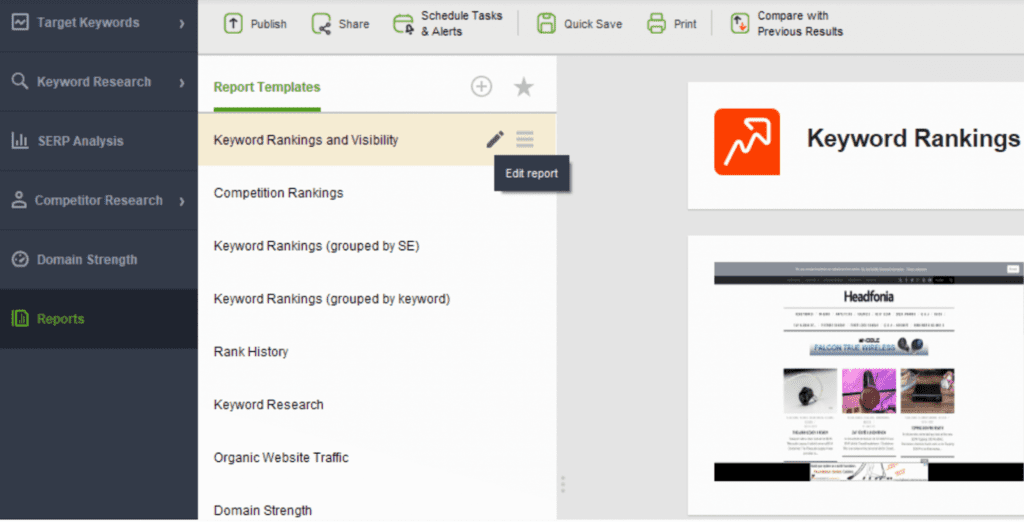This screenshot has width=1024, height=522.
Task: Click the Share icon in toolbar
Action: (321, 24)
